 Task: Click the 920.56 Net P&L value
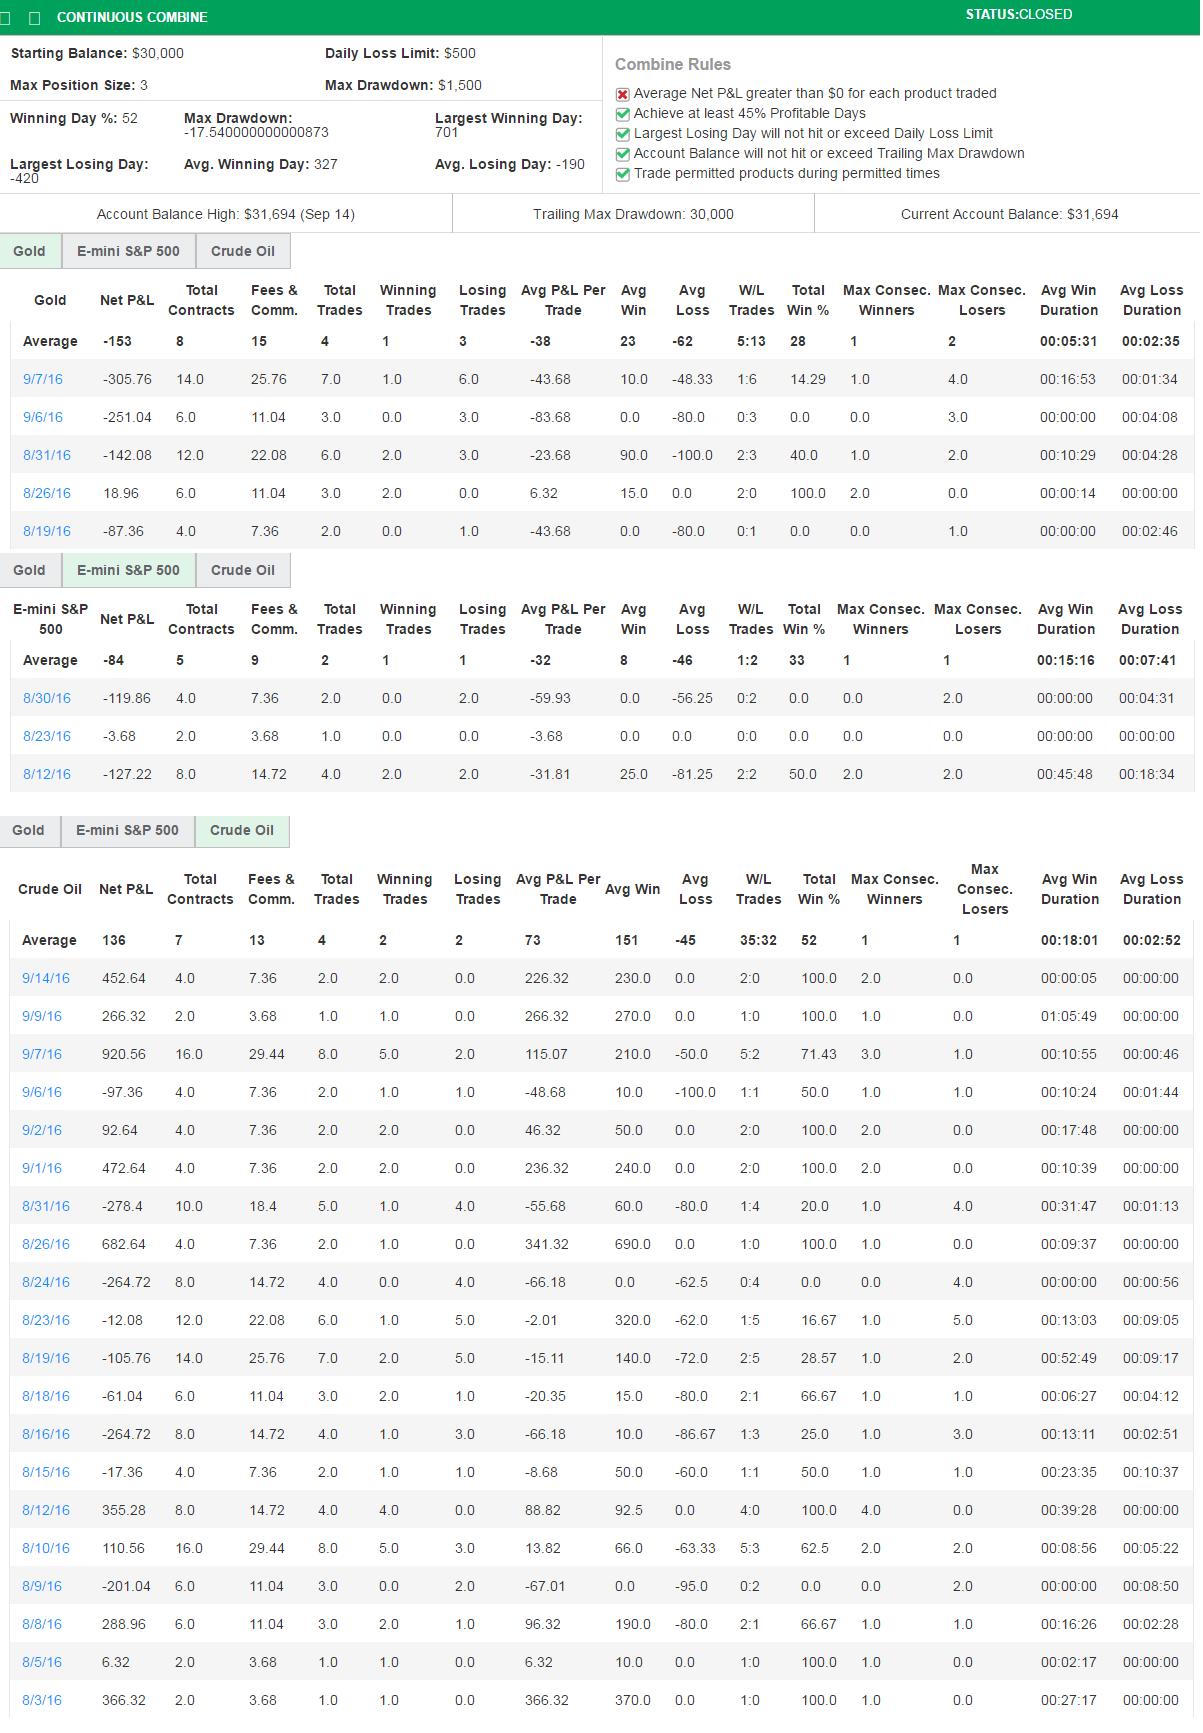(x=124, y=1054)
